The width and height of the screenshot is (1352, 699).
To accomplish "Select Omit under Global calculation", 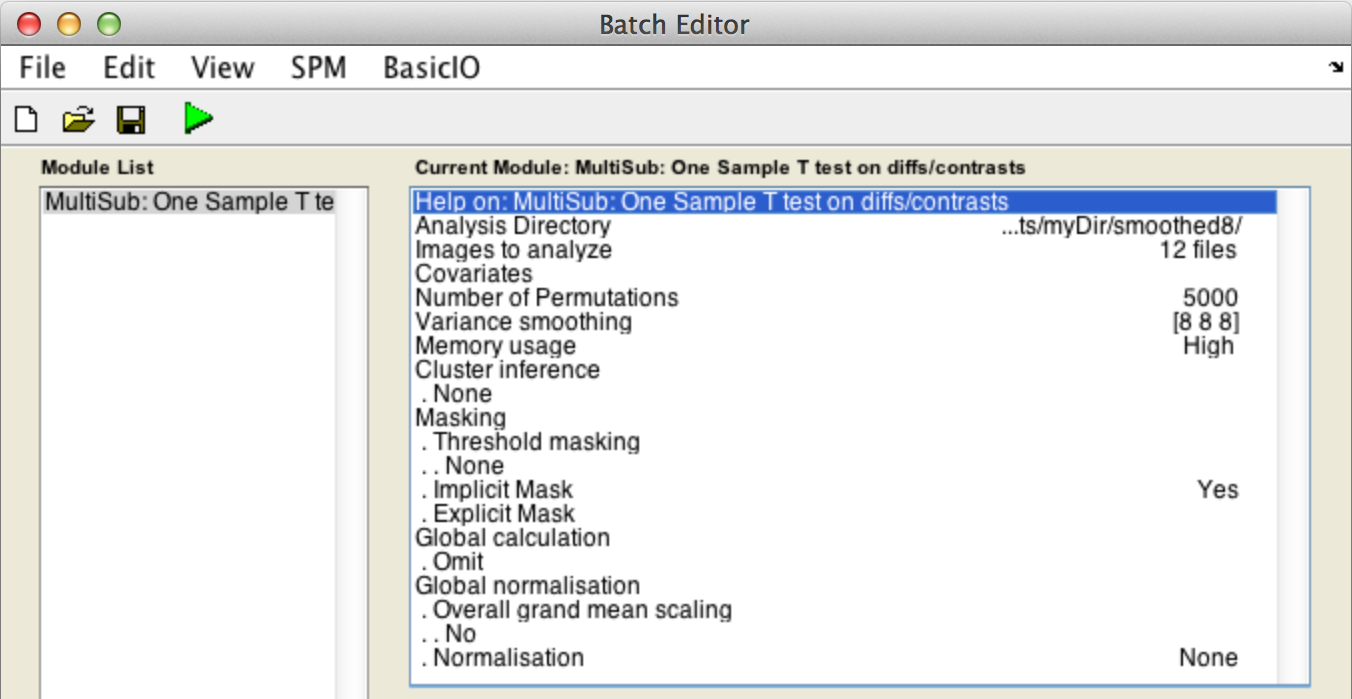I will [845, 562].
